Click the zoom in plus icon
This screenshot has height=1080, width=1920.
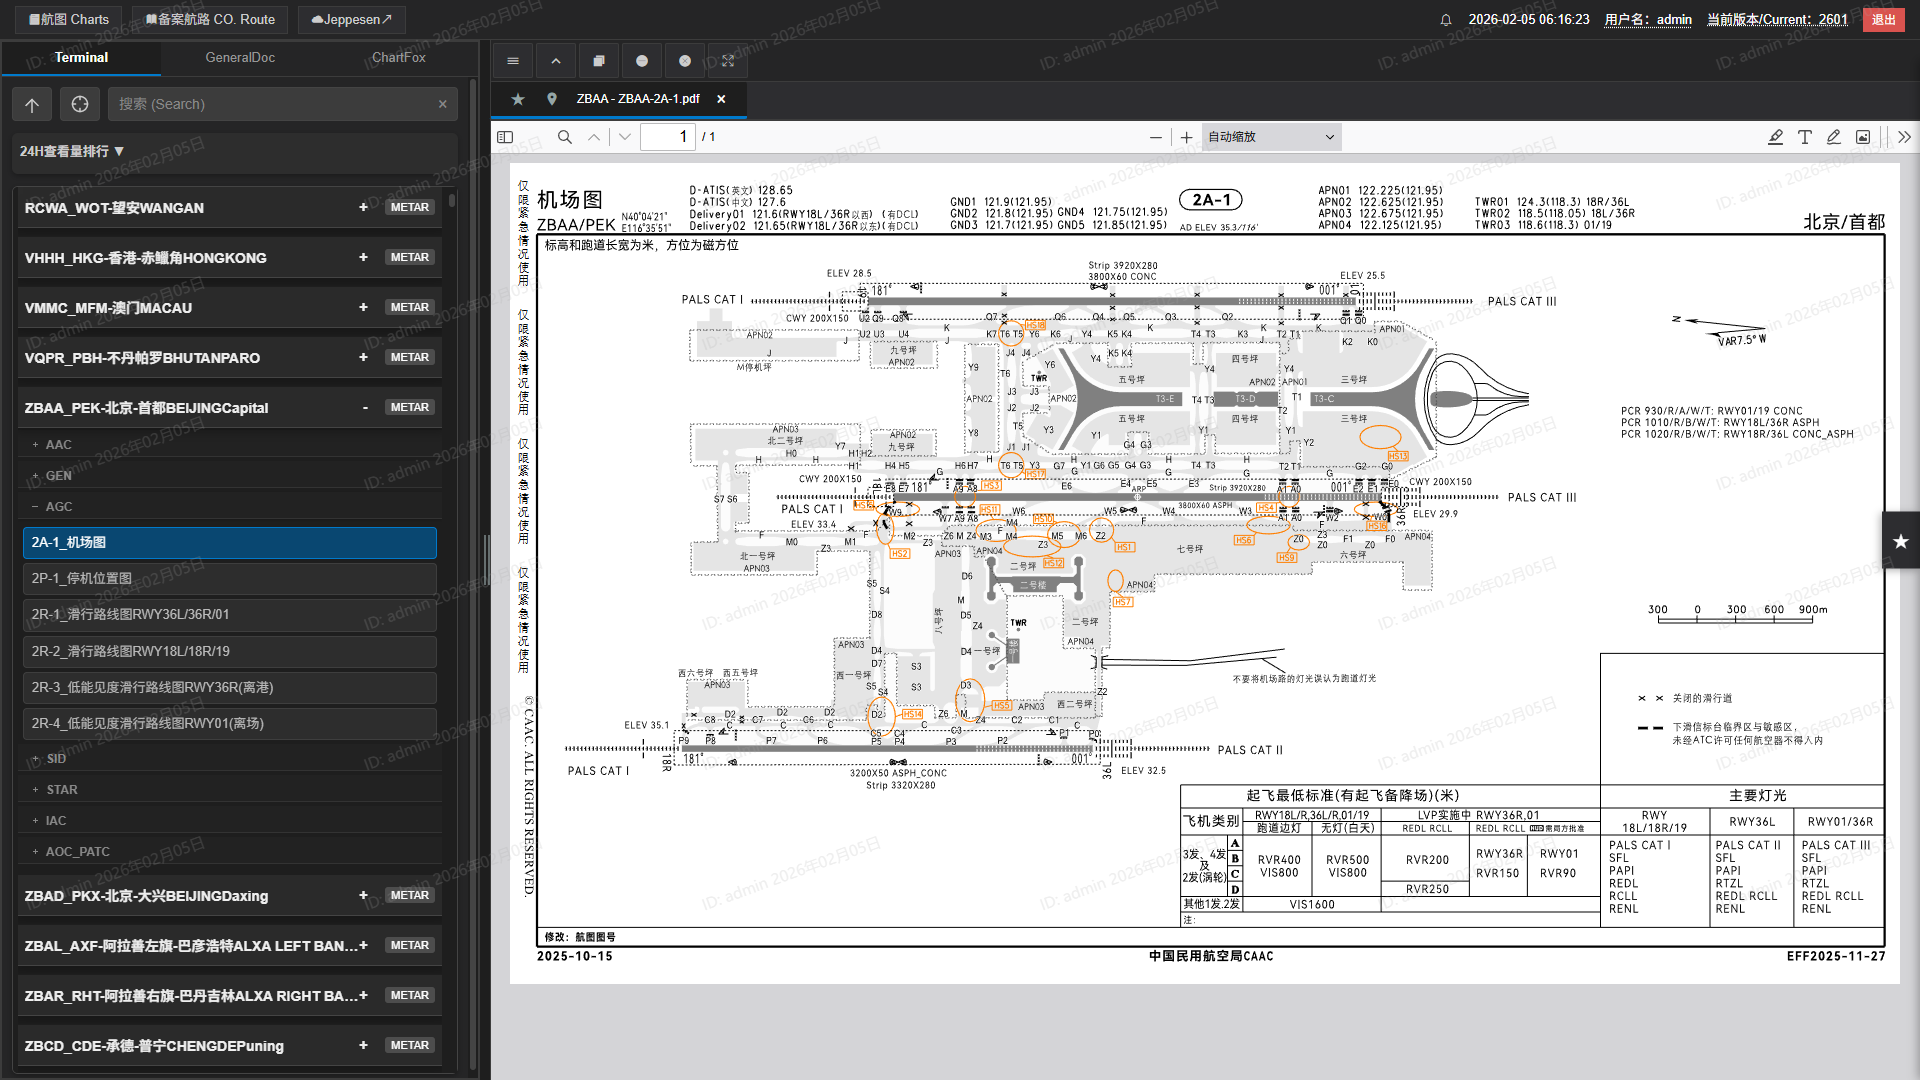[x=1186, y=137]
